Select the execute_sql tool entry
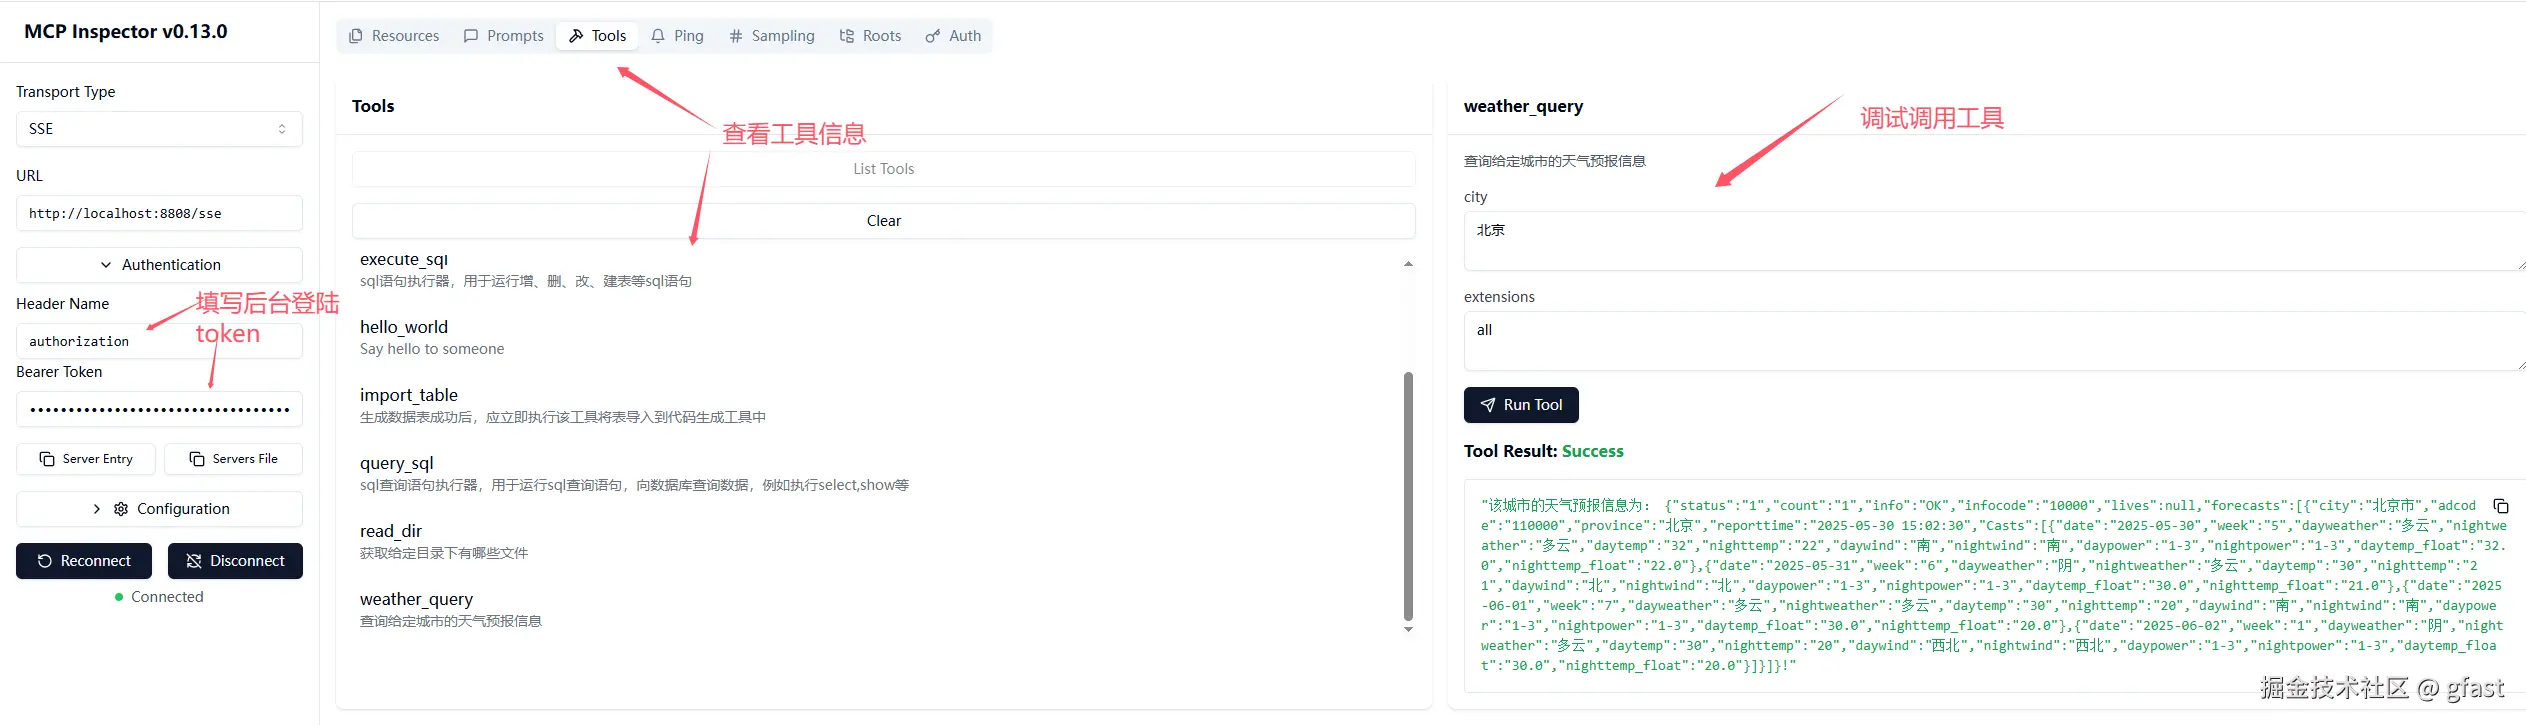 (x=404, y=260)
